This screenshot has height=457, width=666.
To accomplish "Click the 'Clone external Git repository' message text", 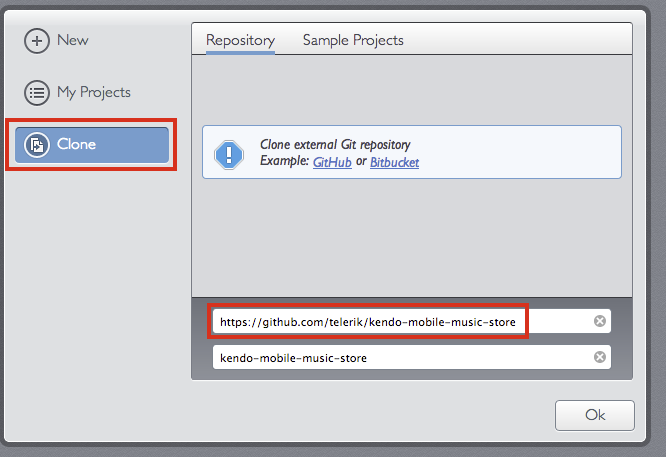I will (x=335, y=145).
